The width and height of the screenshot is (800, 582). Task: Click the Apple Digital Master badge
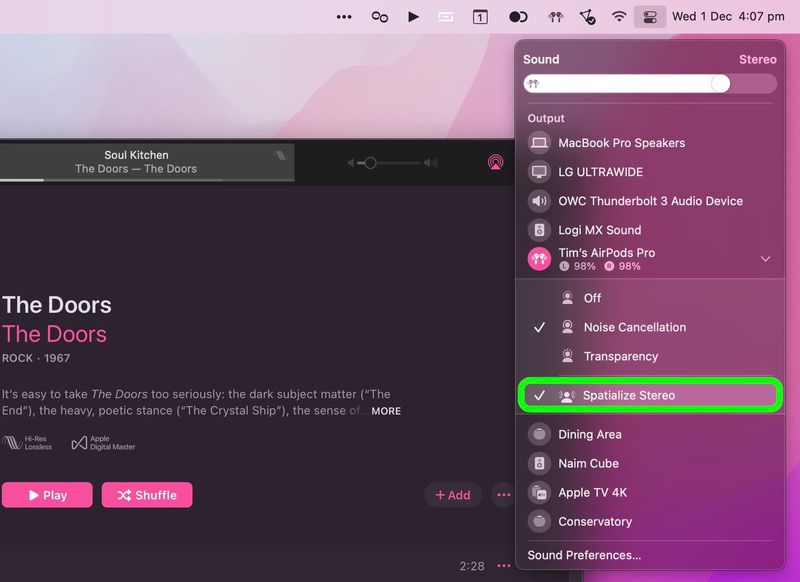tap(104, 443)
